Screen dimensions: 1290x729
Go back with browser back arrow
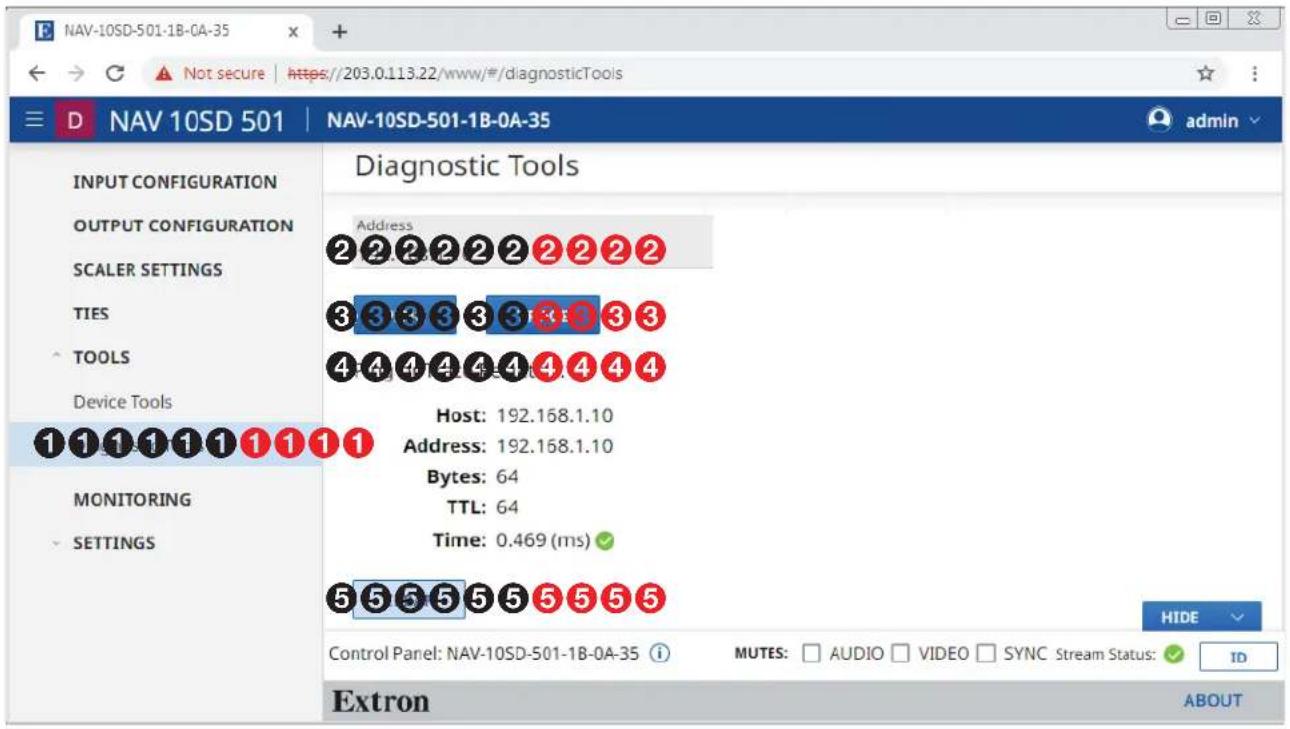(36, 73)
